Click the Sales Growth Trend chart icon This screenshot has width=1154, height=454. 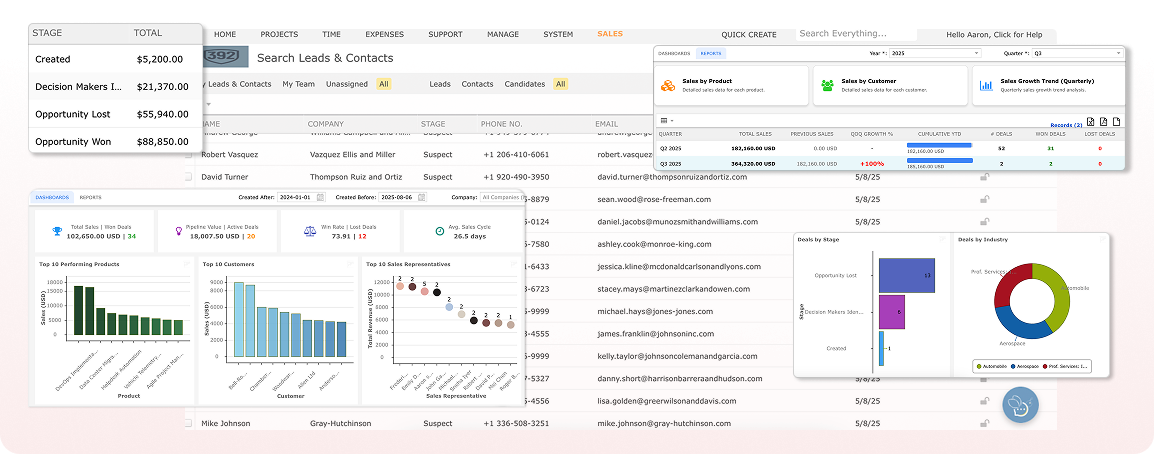(986, 85)
